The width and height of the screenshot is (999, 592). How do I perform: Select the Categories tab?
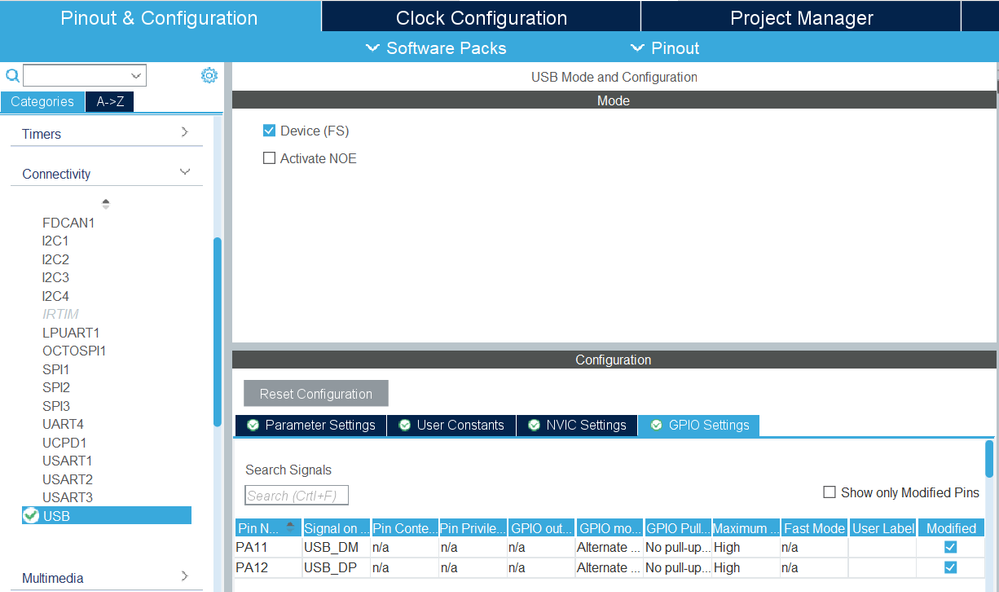click(42, 101)
